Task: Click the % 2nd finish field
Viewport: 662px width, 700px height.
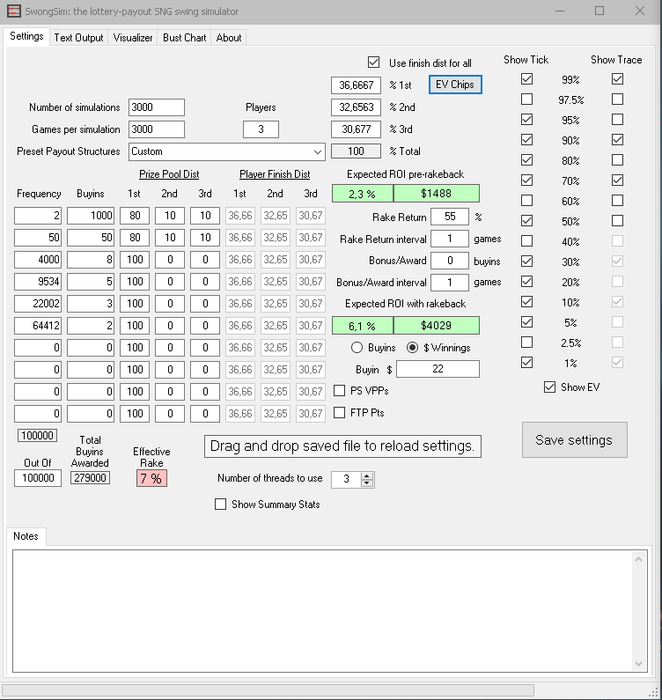Action: point(356,107)
